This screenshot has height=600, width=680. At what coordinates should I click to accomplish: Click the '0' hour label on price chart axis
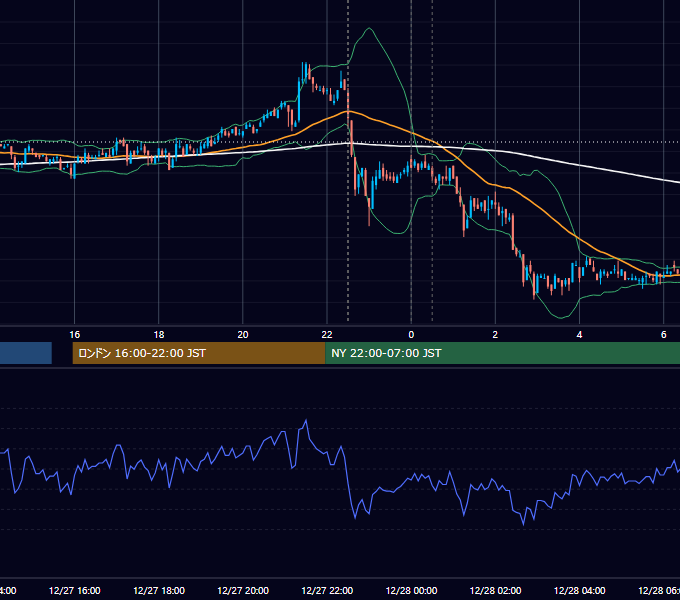(411, 334)
